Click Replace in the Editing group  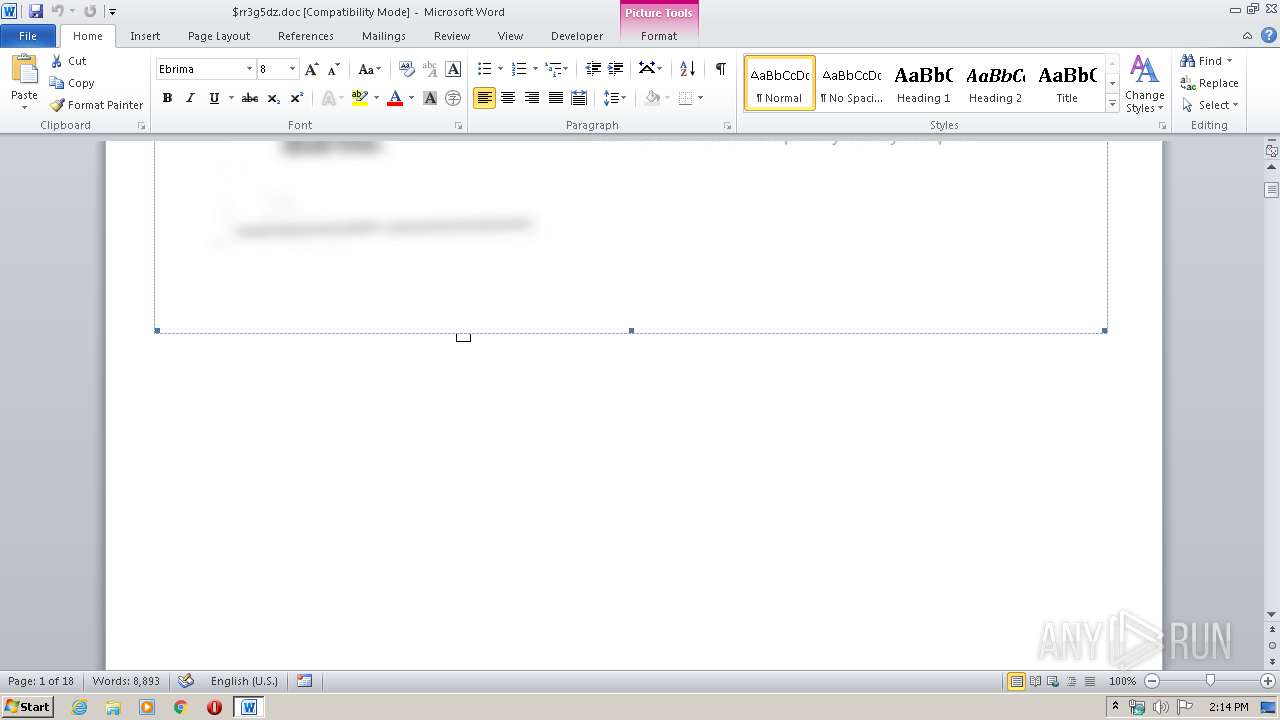[x=1209, y=83]
